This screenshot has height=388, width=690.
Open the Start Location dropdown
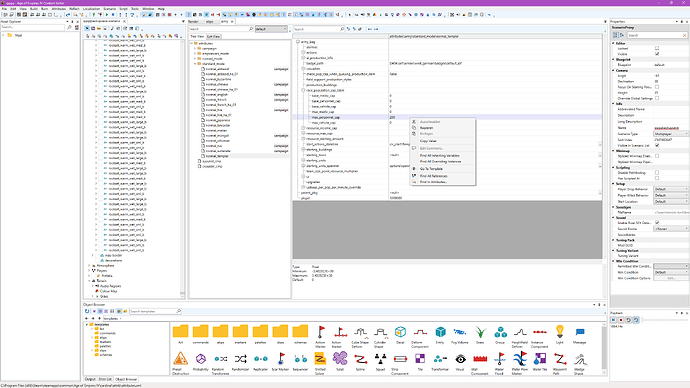pos(671,201)
